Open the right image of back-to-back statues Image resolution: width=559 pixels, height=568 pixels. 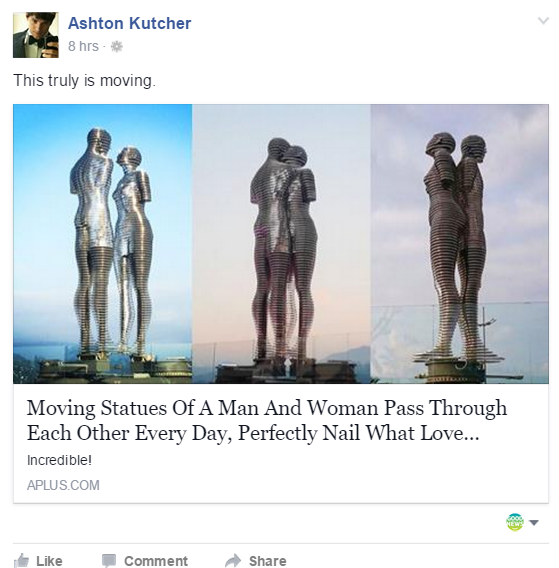click(459, 244)
